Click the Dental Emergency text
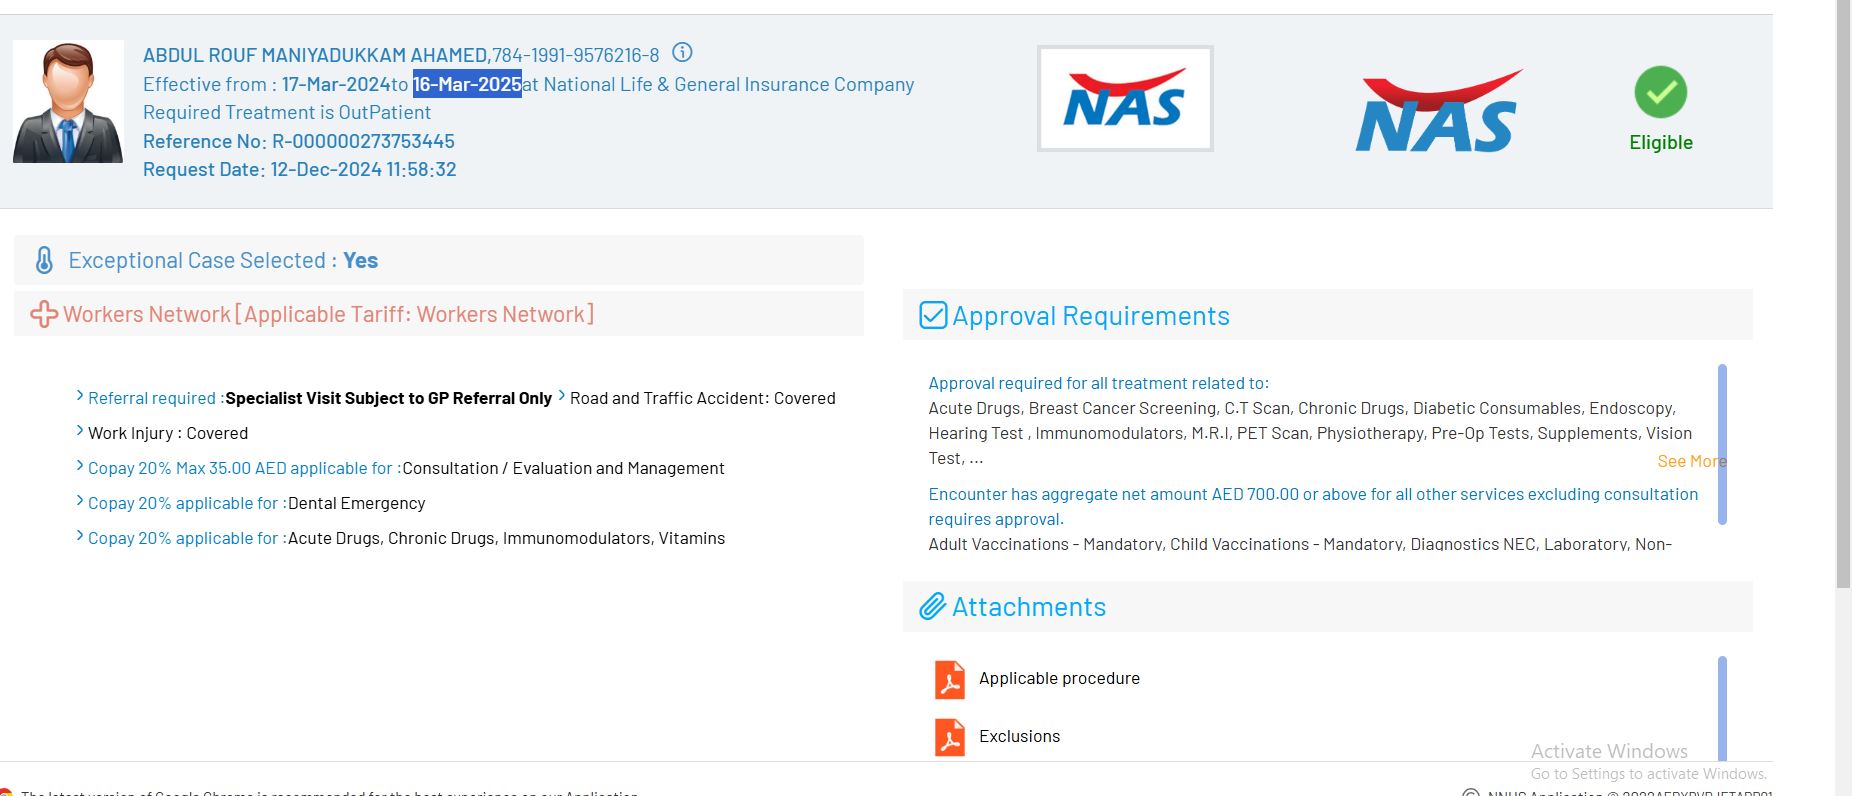 click(x=357, y=503)
